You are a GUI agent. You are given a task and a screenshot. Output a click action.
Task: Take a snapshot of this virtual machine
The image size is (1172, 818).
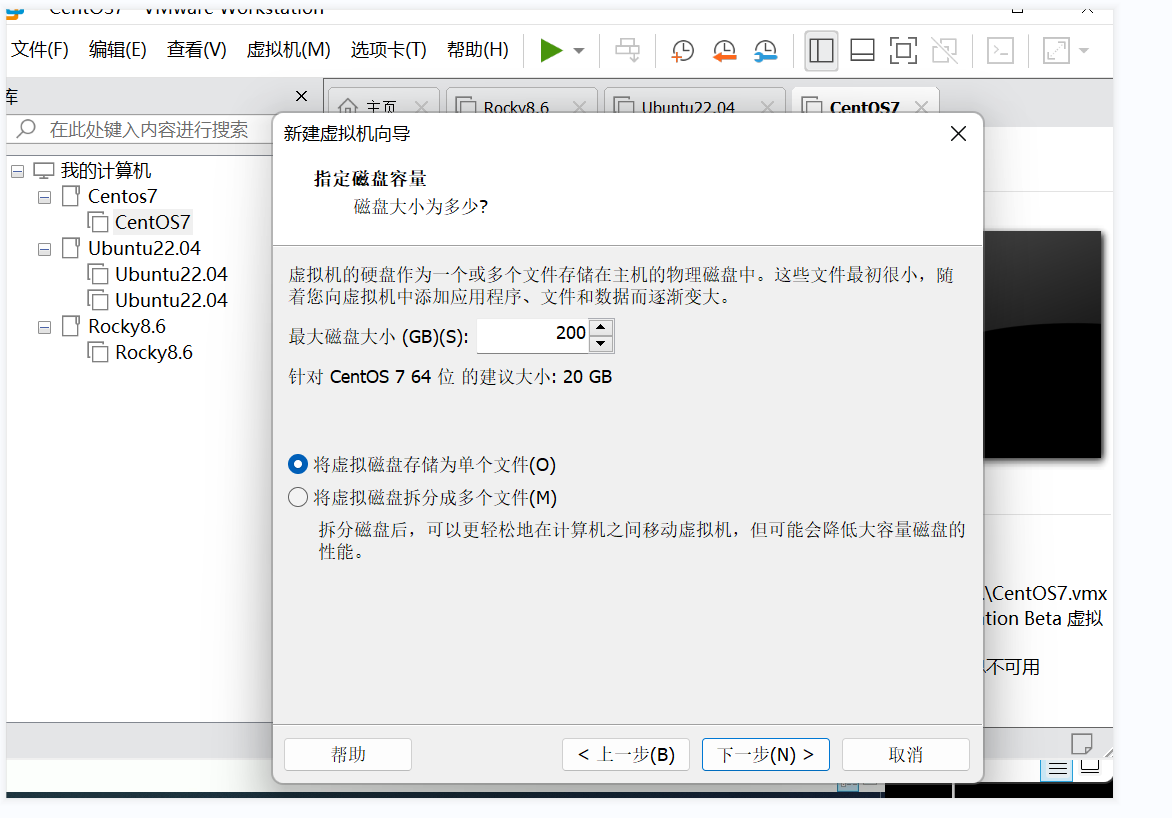click(x=682, y=50)
